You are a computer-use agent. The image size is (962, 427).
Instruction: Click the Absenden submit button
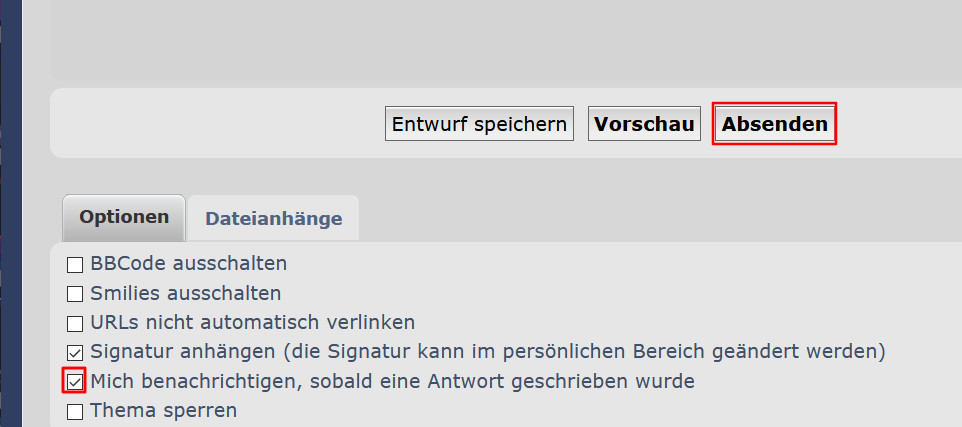(x=774, y=124)
